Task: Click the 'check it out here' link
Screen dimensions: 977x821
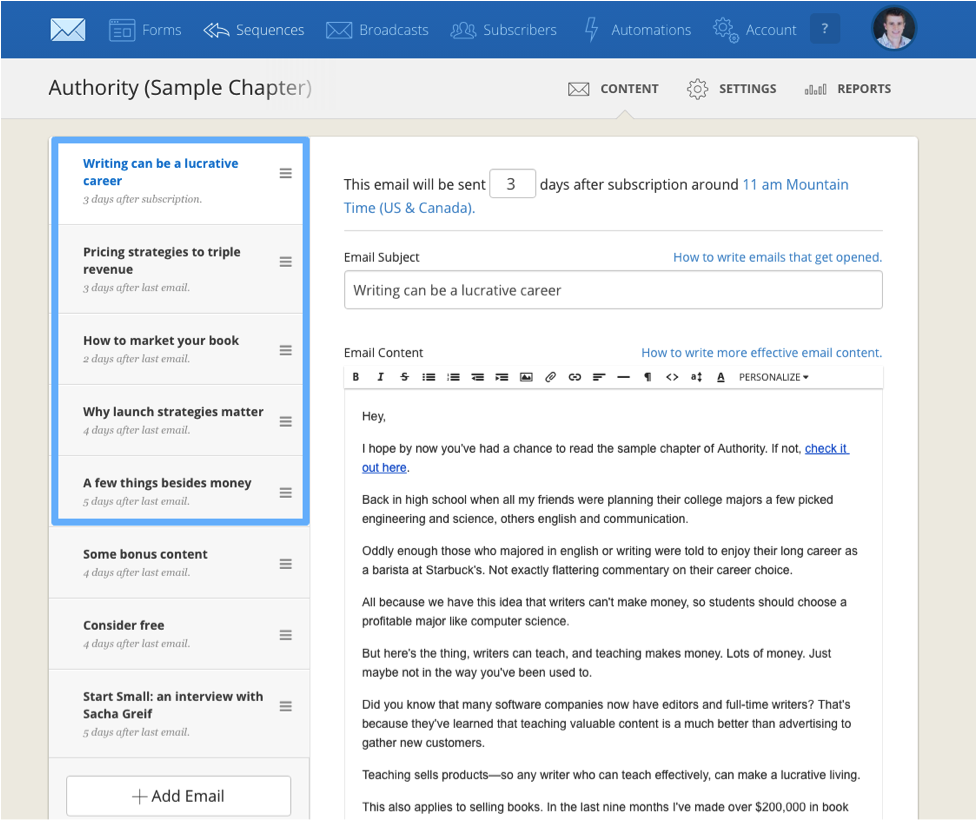Action: click(x=826, y=448)
